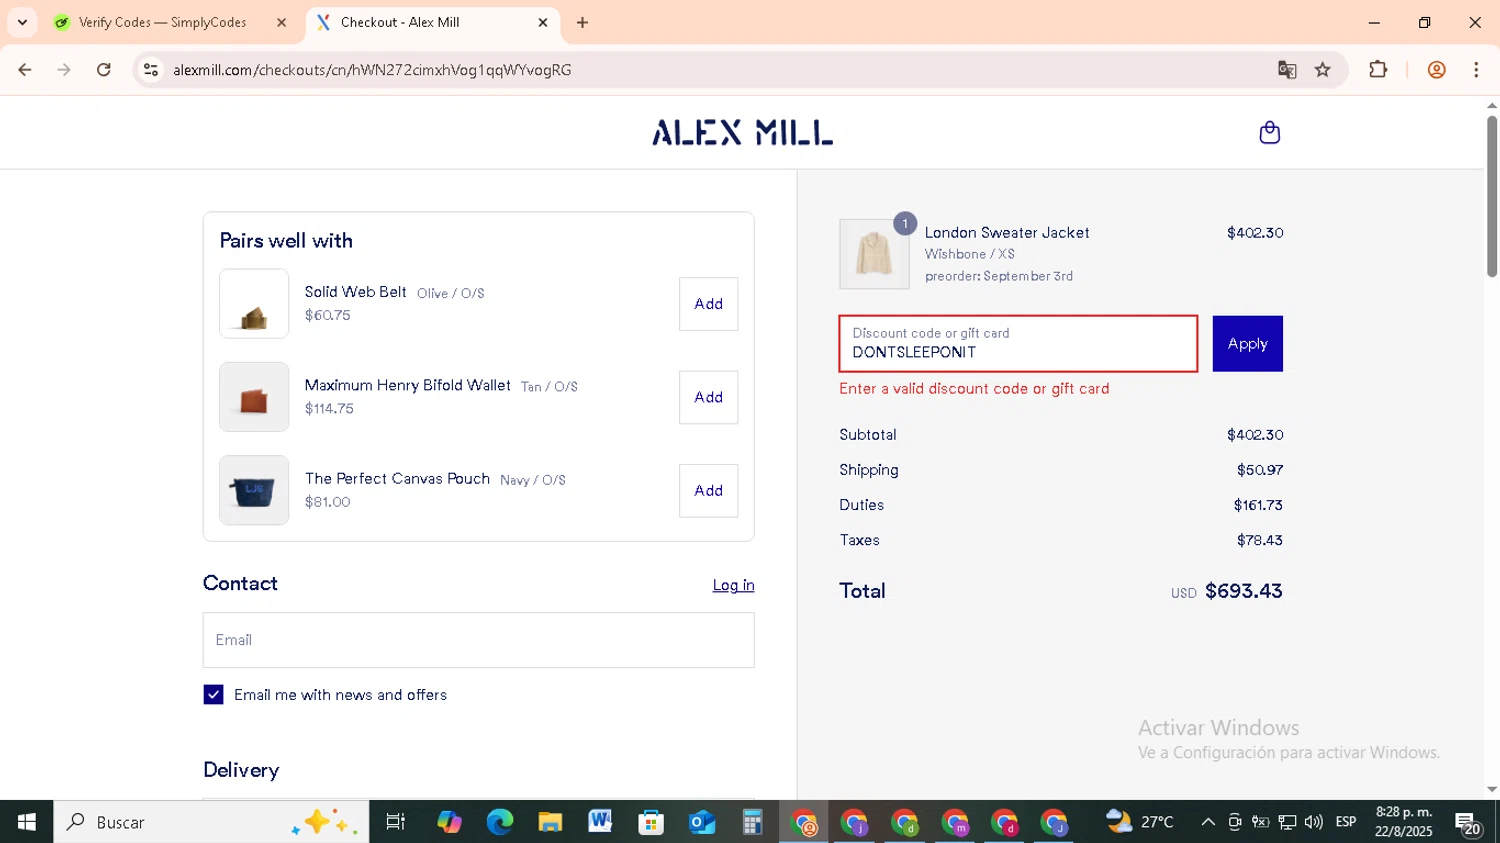This screenshot has width=1500, height=843.
Task: Add the Solid Web Belt
Action: [x=708, y=304]
